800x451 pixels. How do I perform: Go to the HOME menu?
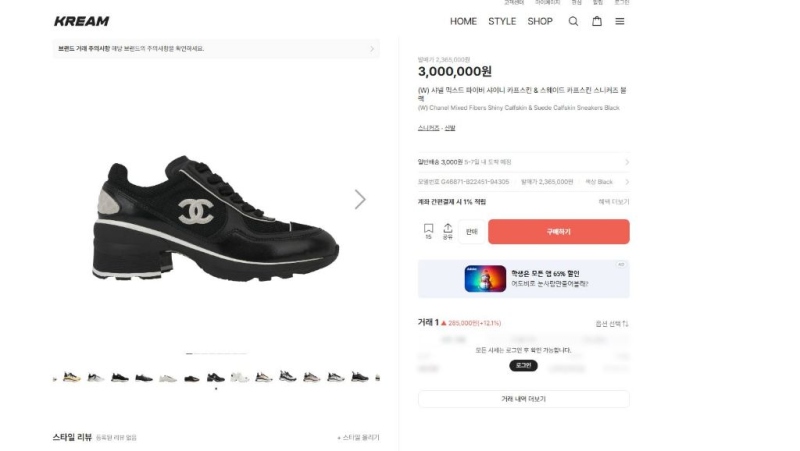[463, 21]
